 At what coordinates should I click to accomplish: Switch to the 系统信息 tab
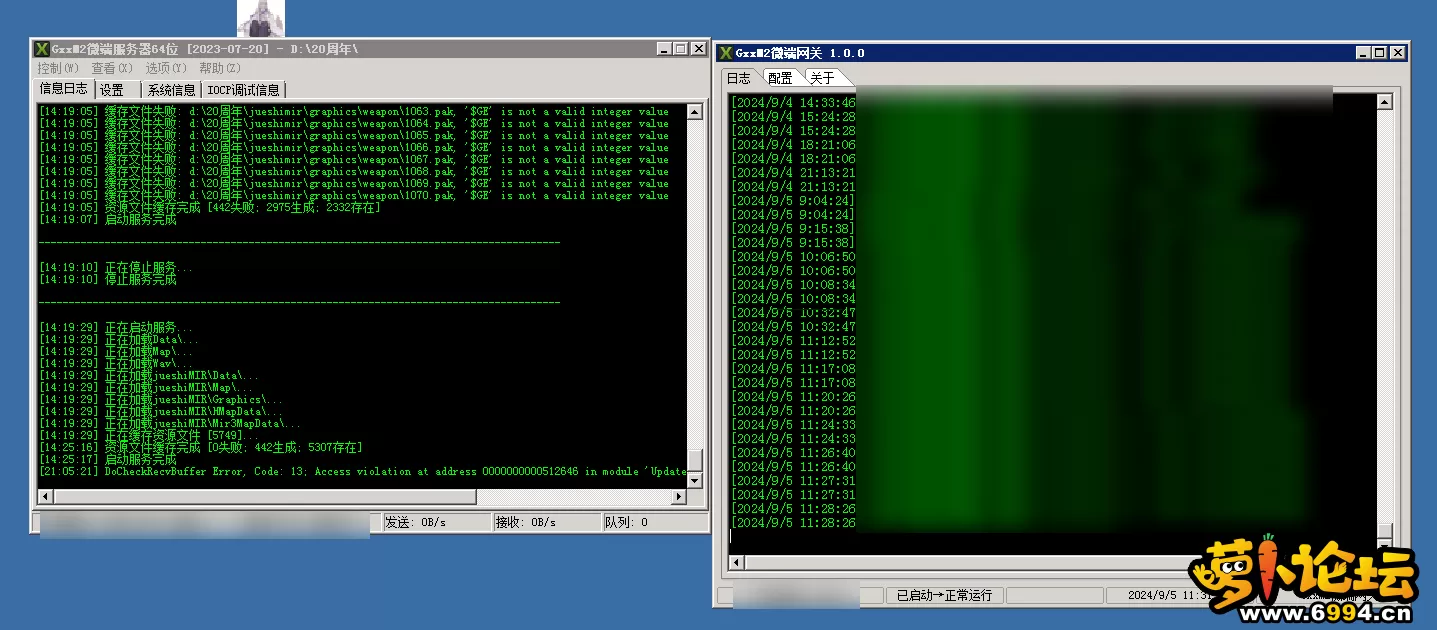[x=171, y=90]
